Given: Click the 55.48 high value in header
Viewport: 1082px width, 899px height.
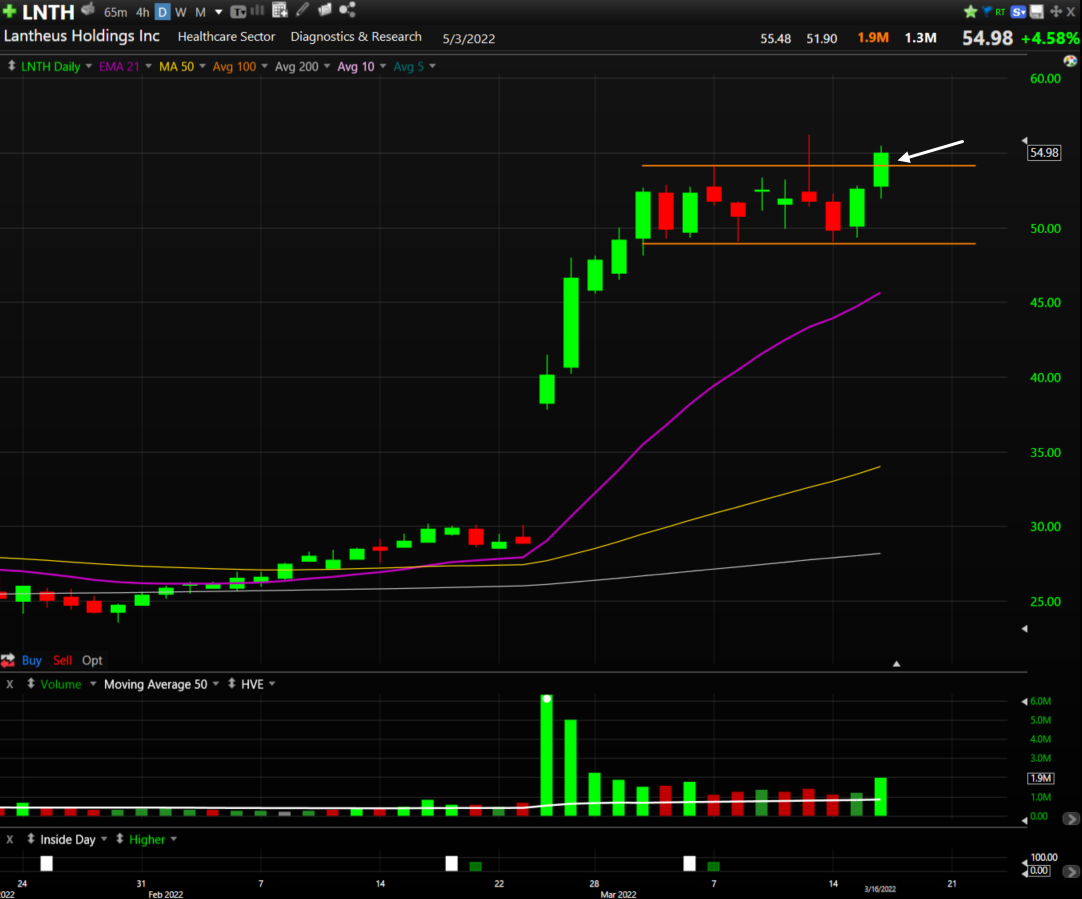Looking at the screenshot, I should tap(776, 39).
